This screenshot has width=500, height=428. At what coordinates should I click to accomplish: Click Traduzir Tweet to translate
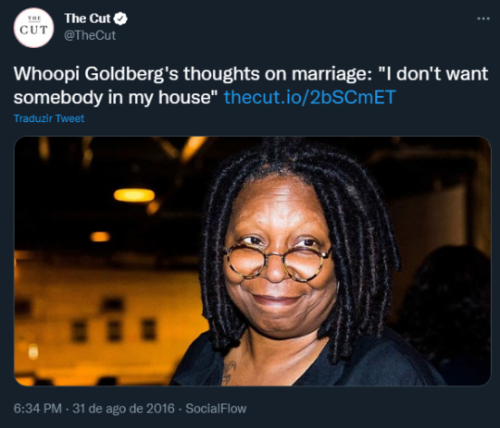click(49, 118)
